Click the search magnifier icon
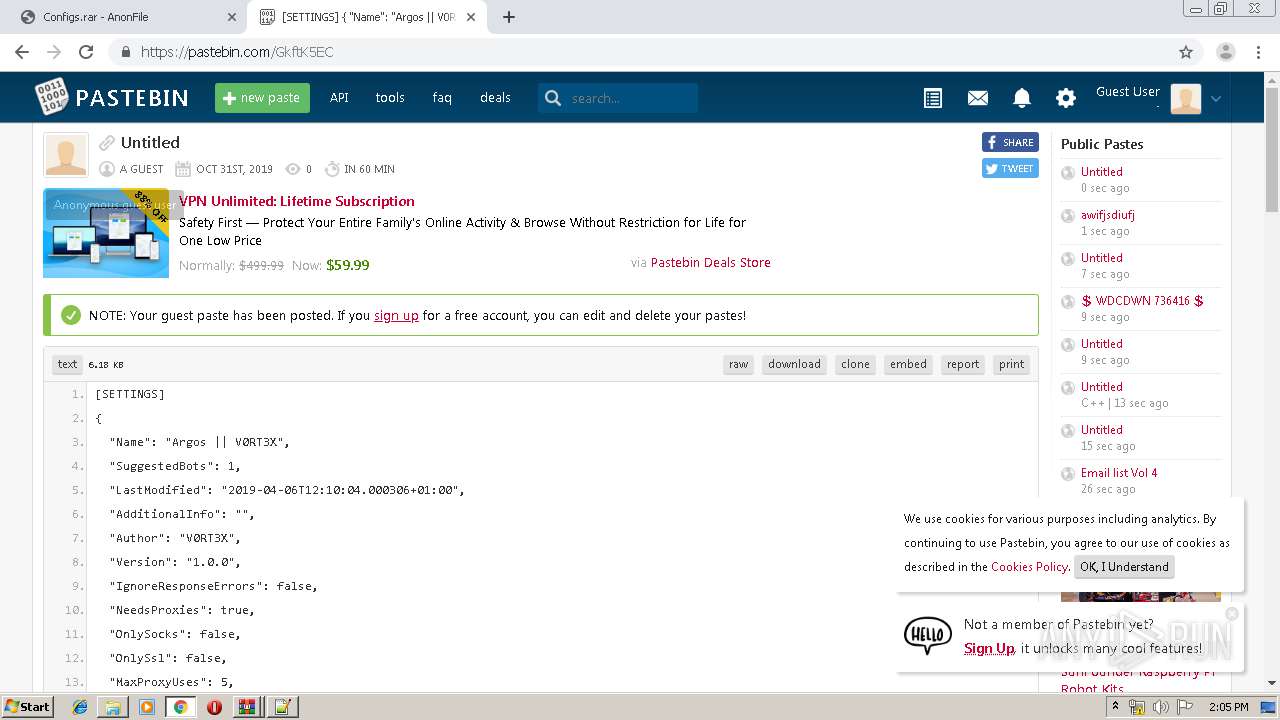 click(x=553, y=98)
